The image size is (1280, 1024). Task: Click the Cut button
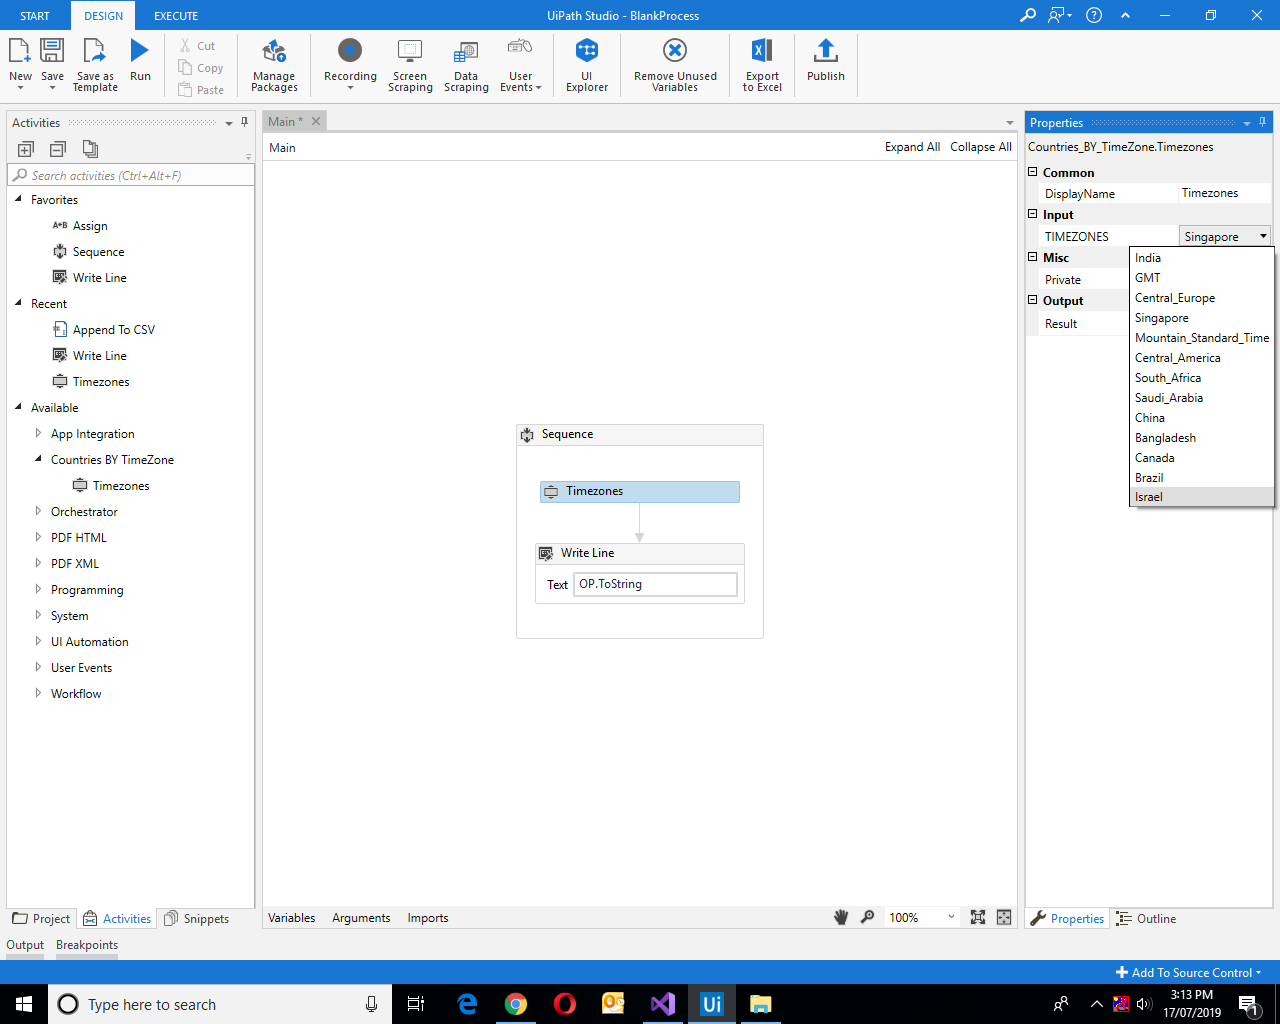[x=197, y=46]
